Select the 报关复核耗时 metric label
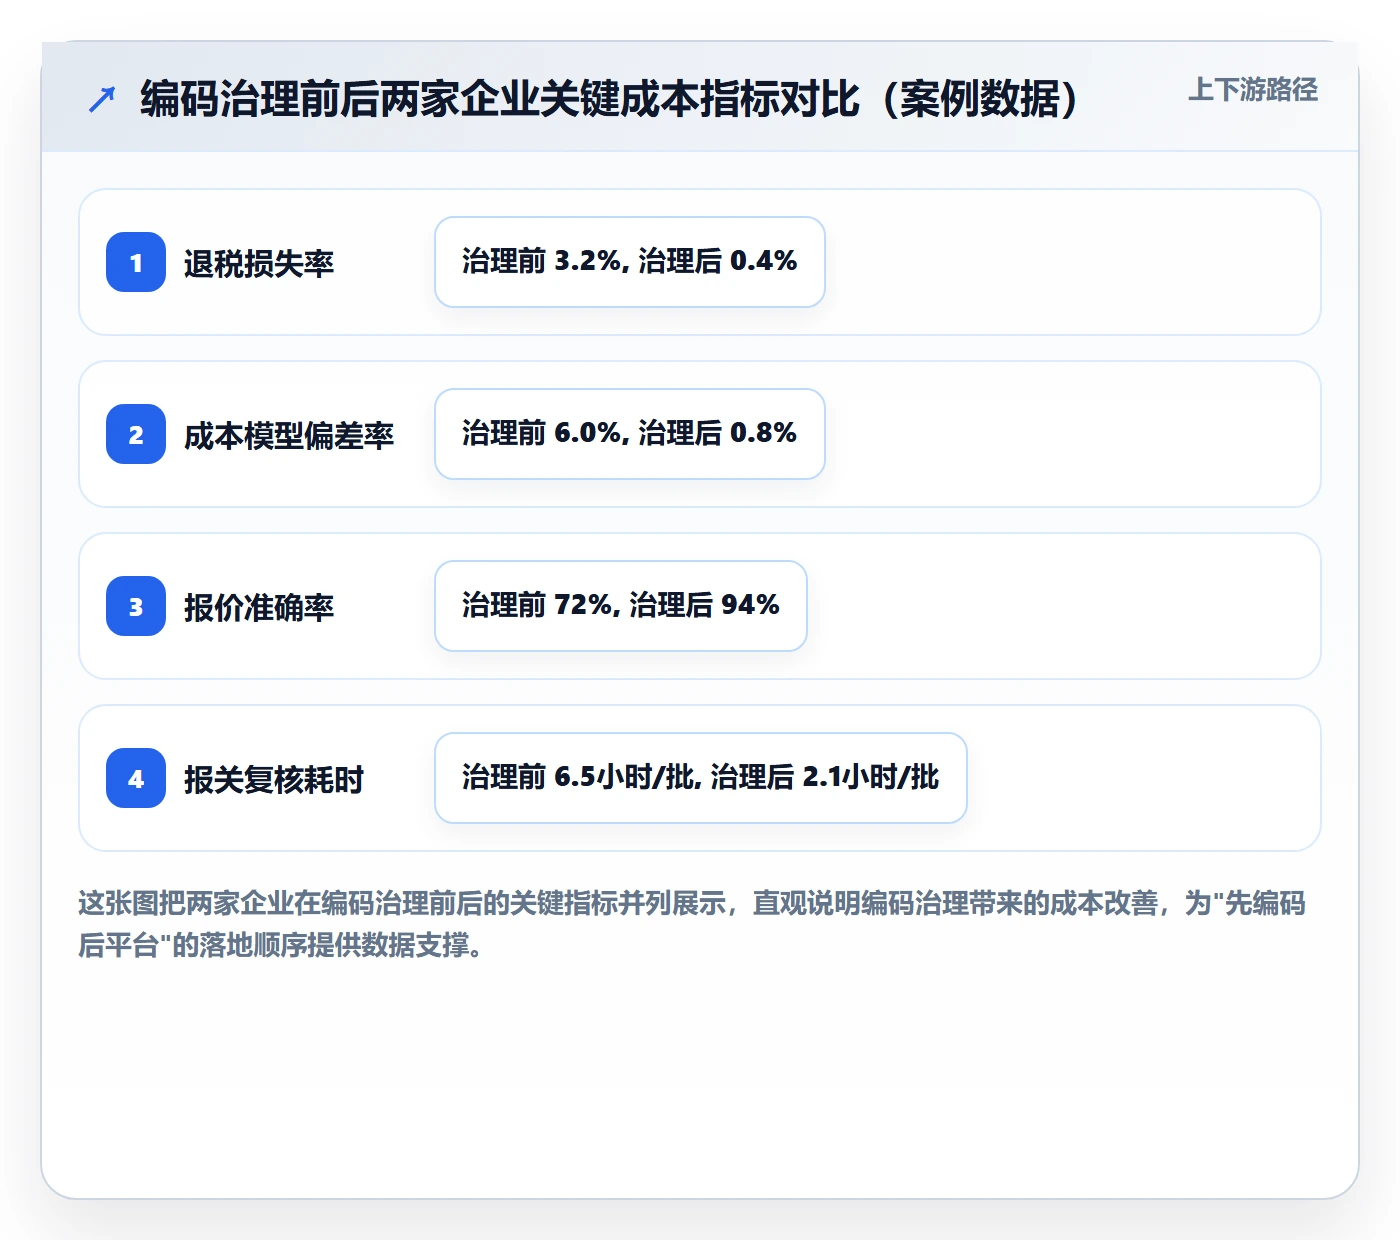Image resolution: width=1400 pixels, height=1240 pixels. (274, 779)
